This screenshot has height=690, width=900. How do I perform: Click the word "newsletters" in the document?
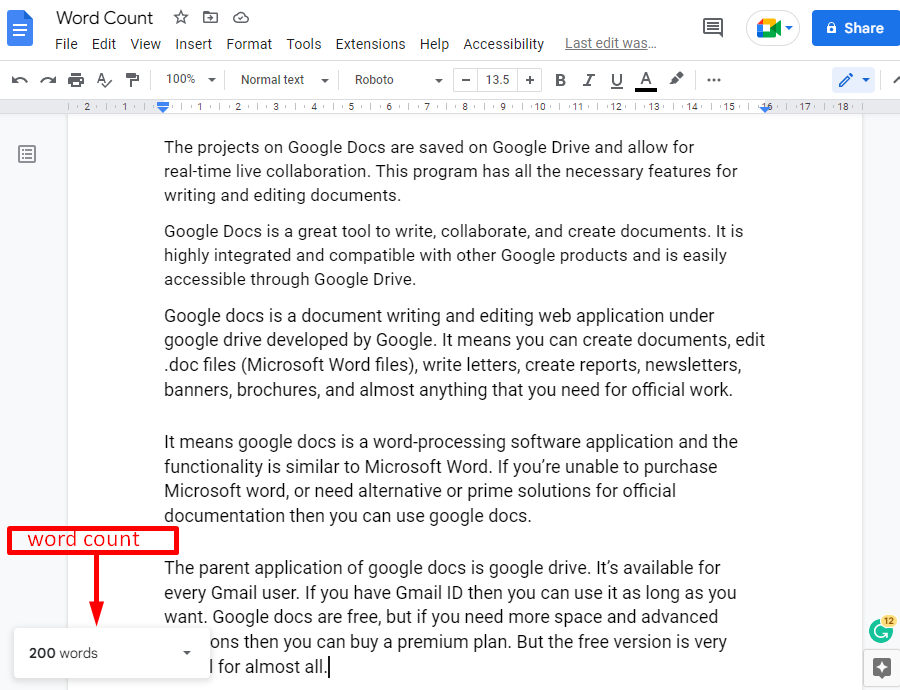pyautogui.click(x=692, y=365)
